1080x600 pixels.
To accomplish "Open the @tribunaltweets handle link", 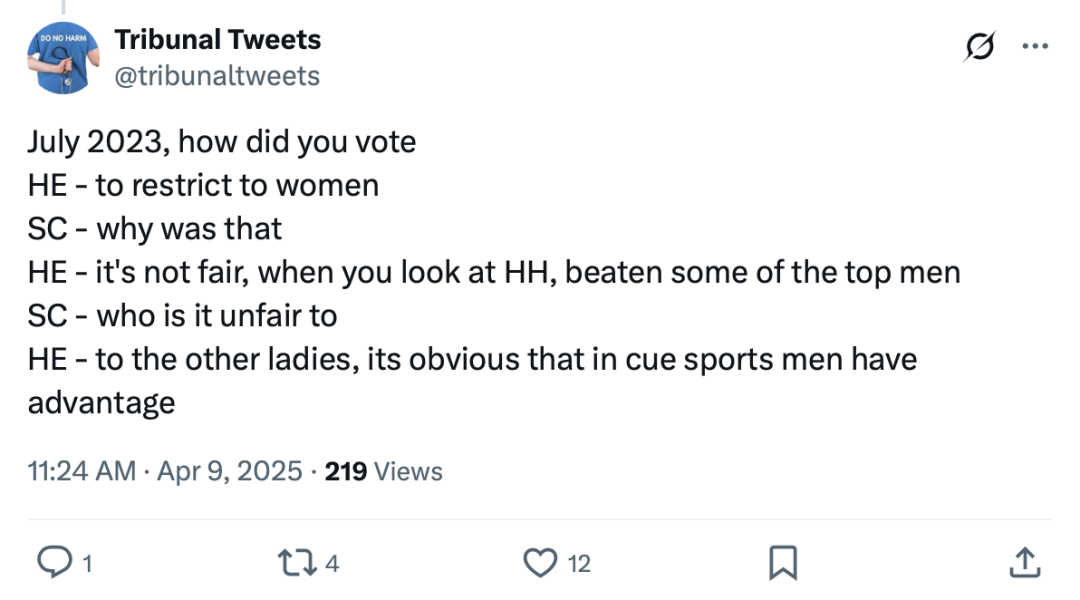I will (x=218, y=76).
